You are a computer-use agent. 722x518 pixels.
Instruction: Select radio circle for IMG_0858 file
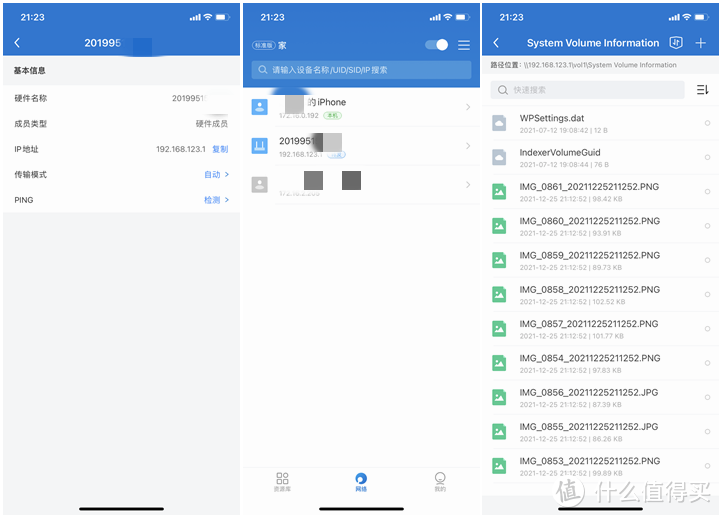point(707,294)
